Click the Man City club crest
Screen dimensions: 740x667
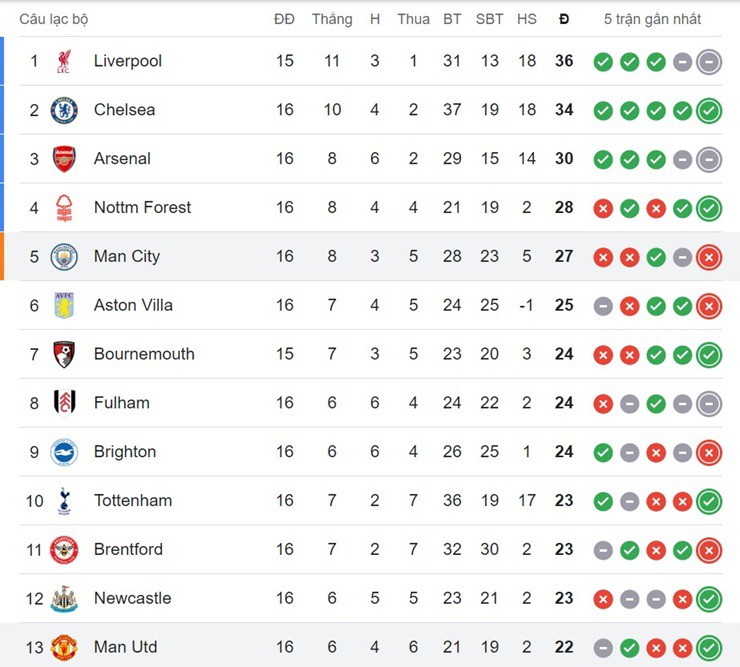[64, 257]
